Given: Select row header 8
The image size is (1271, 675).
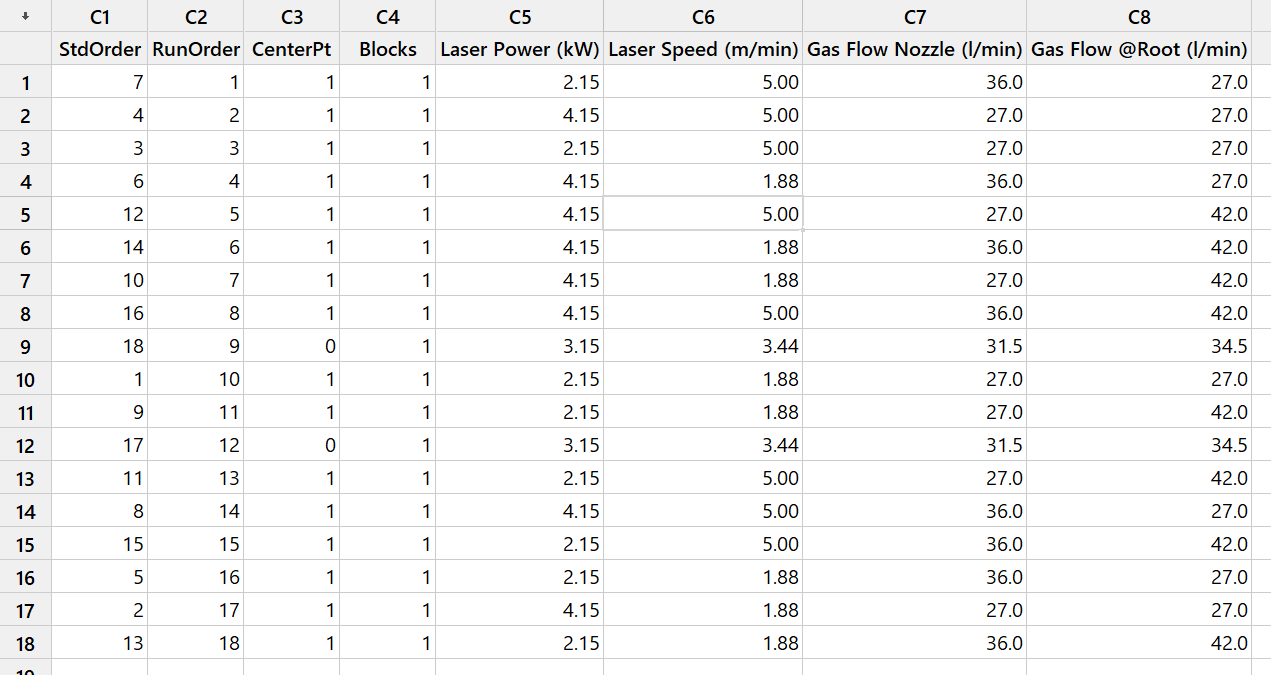Looking at the screenshot, I should tap(25, 313).
